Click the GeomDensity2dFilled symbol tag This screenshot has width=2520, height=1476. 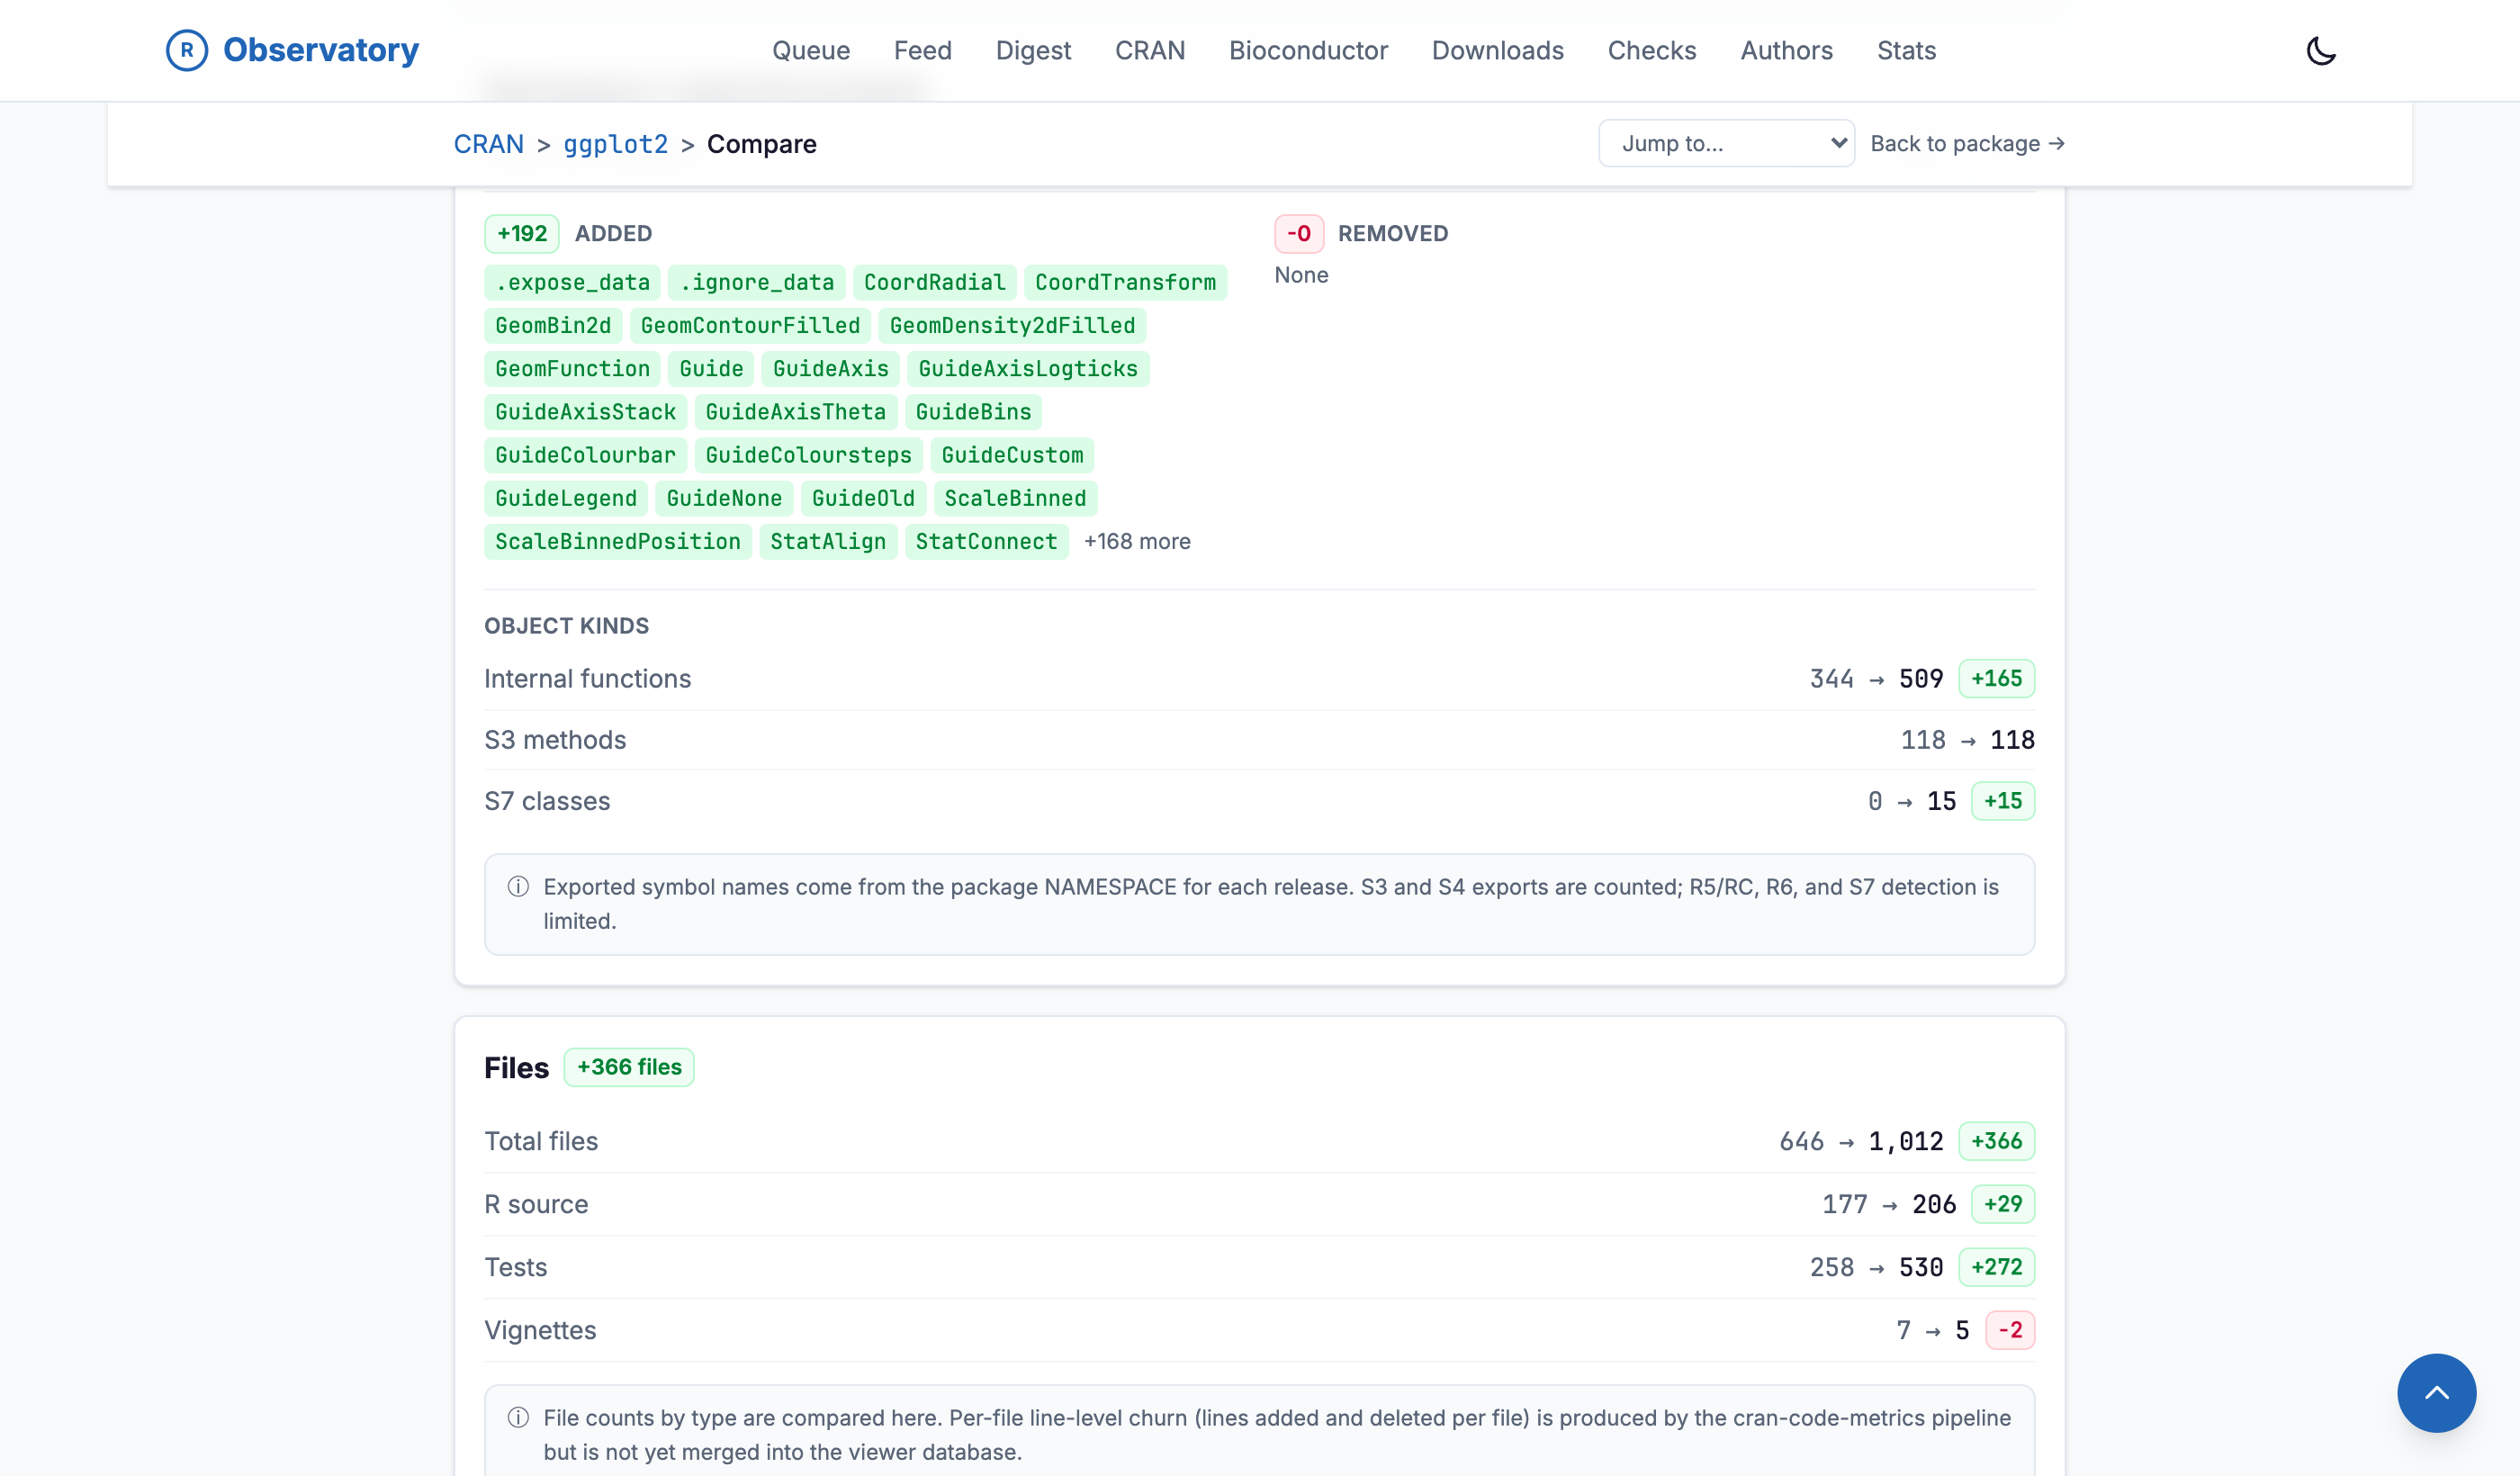point(1012,325)
